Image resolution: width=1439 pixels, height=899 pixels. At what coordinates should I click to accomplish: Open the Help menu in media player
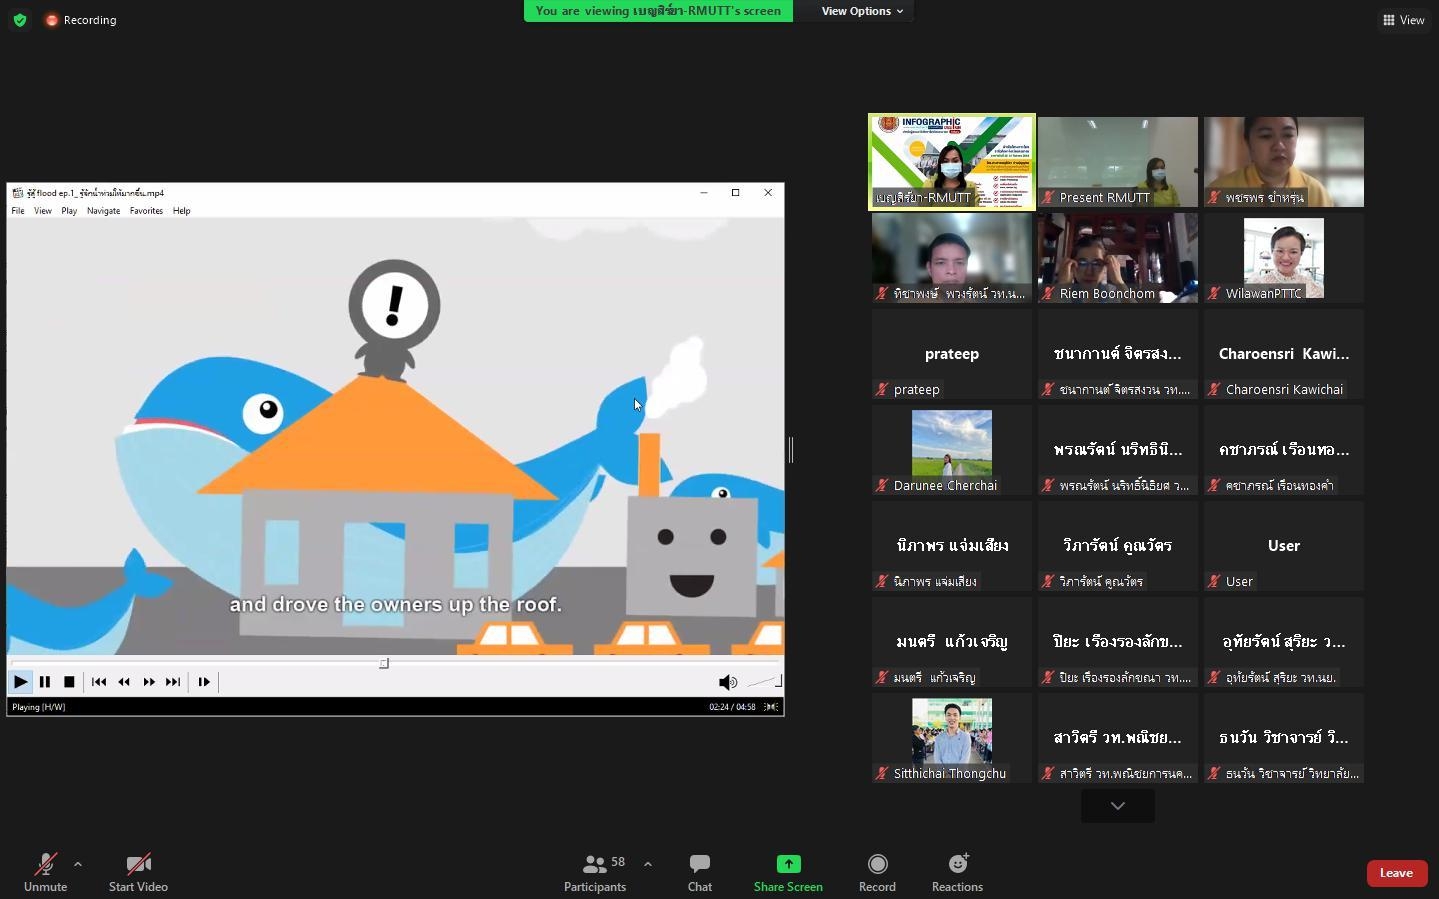point(181,211)
